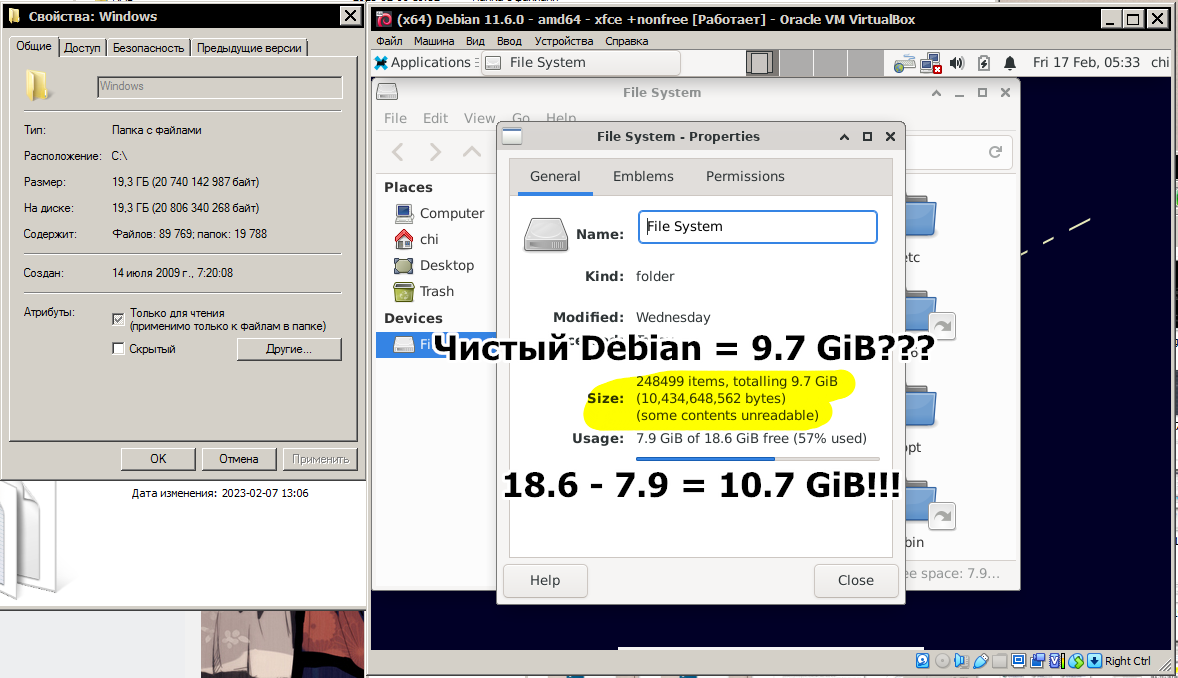
Task: Click the Help button
Action: pyautogui.click(x=545, y=580)
